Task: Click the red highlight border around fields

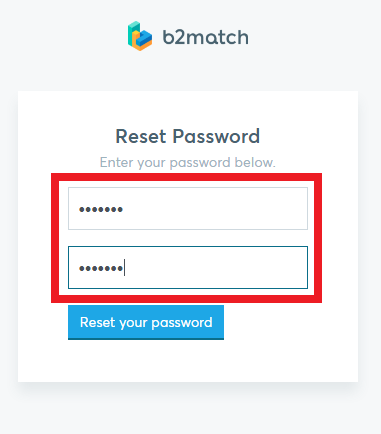Action: (x=186, y=177)
